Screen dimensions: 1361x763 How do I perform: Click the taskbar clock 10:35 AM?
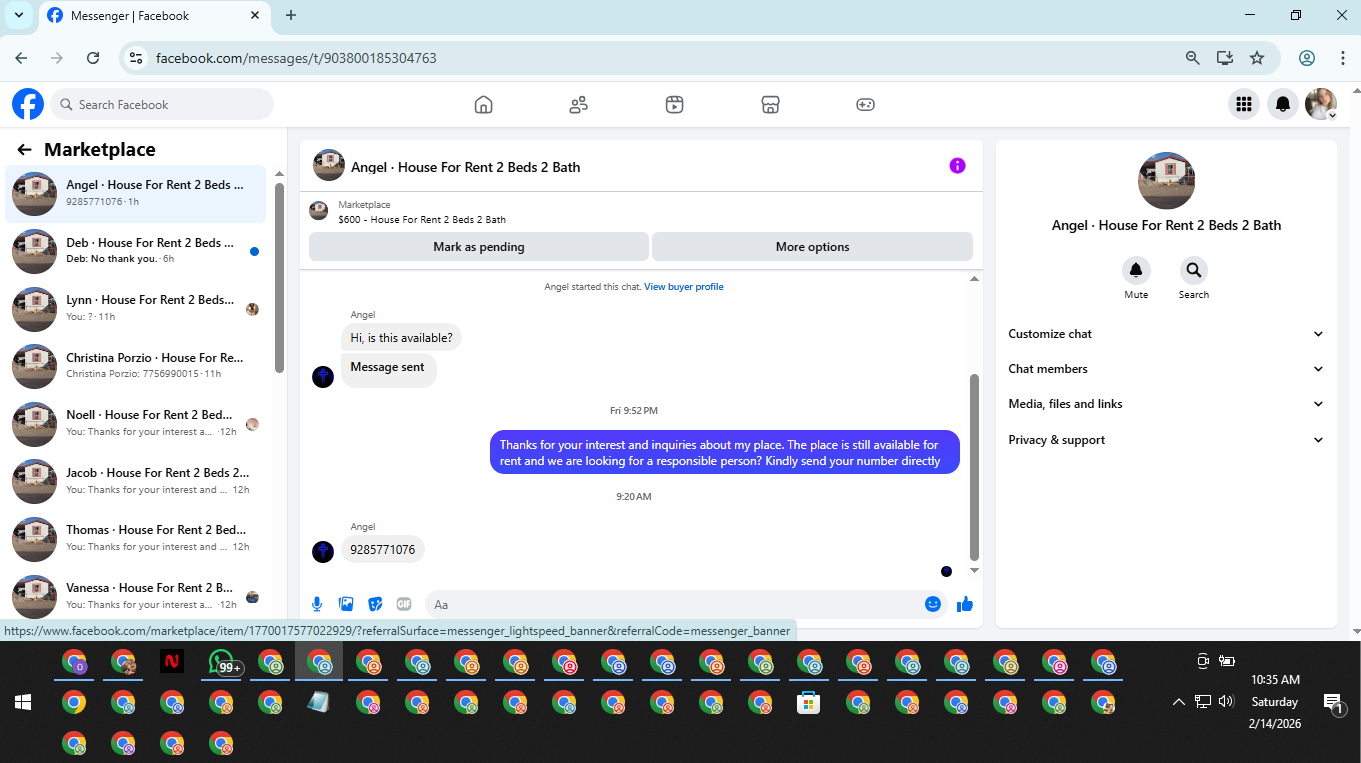pyautogui.click(x=1275, y=680)
